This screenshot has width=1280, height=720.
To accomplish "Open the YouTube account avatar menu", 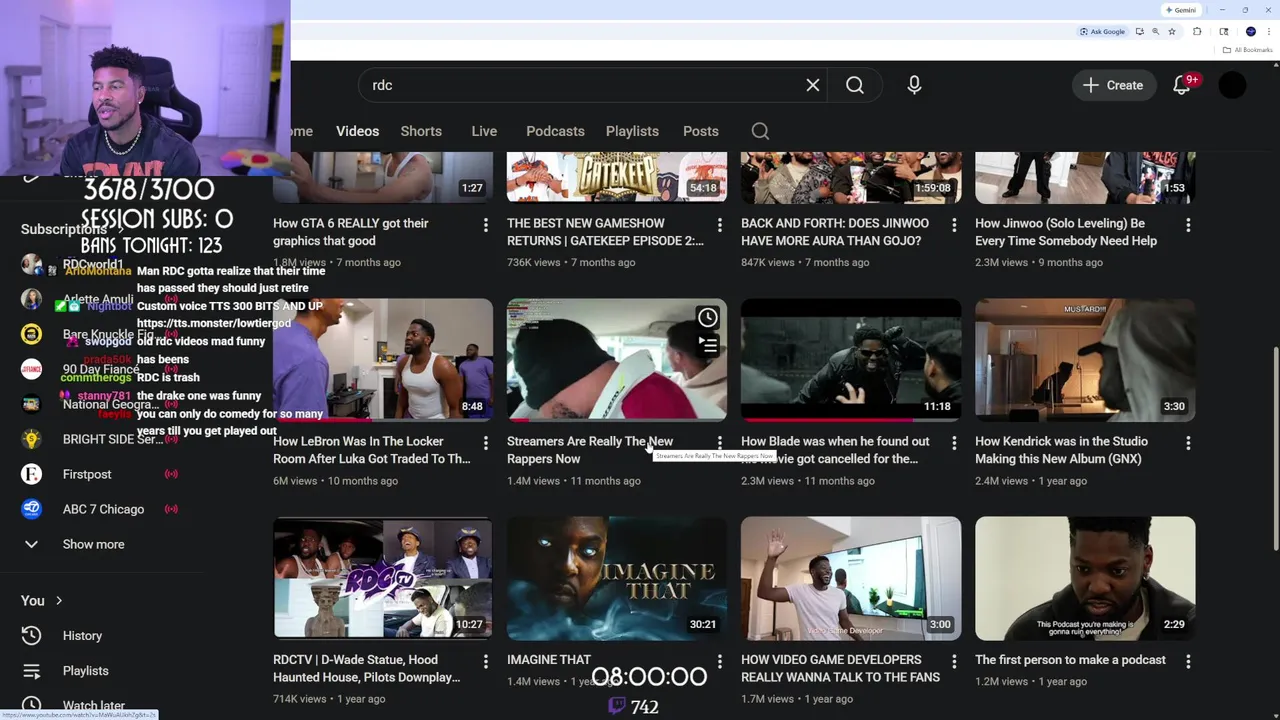I will coord(1233,85).
